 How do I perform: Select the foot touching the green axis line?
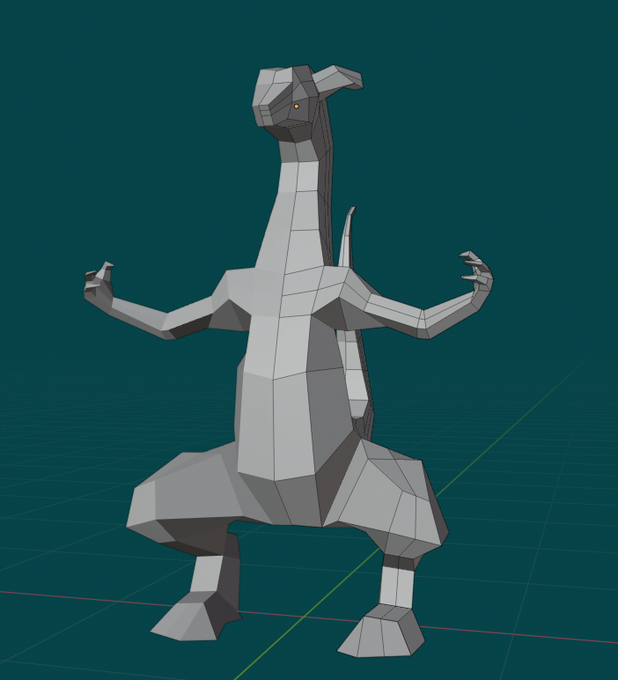click(x=381, y=631)
